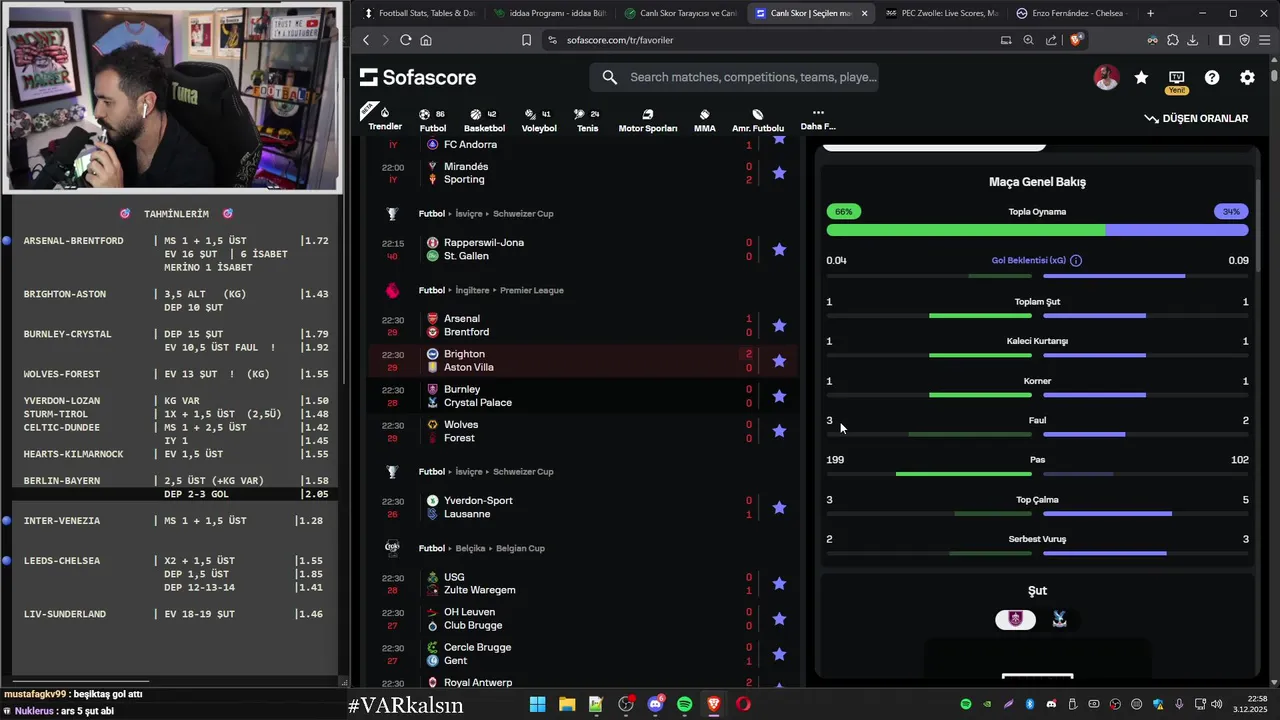This screenshot has height=720, width=1280.
Task: Unfavorite the Rapperswil-Jona–St. Gallen match star
Action: click(779, 249)
